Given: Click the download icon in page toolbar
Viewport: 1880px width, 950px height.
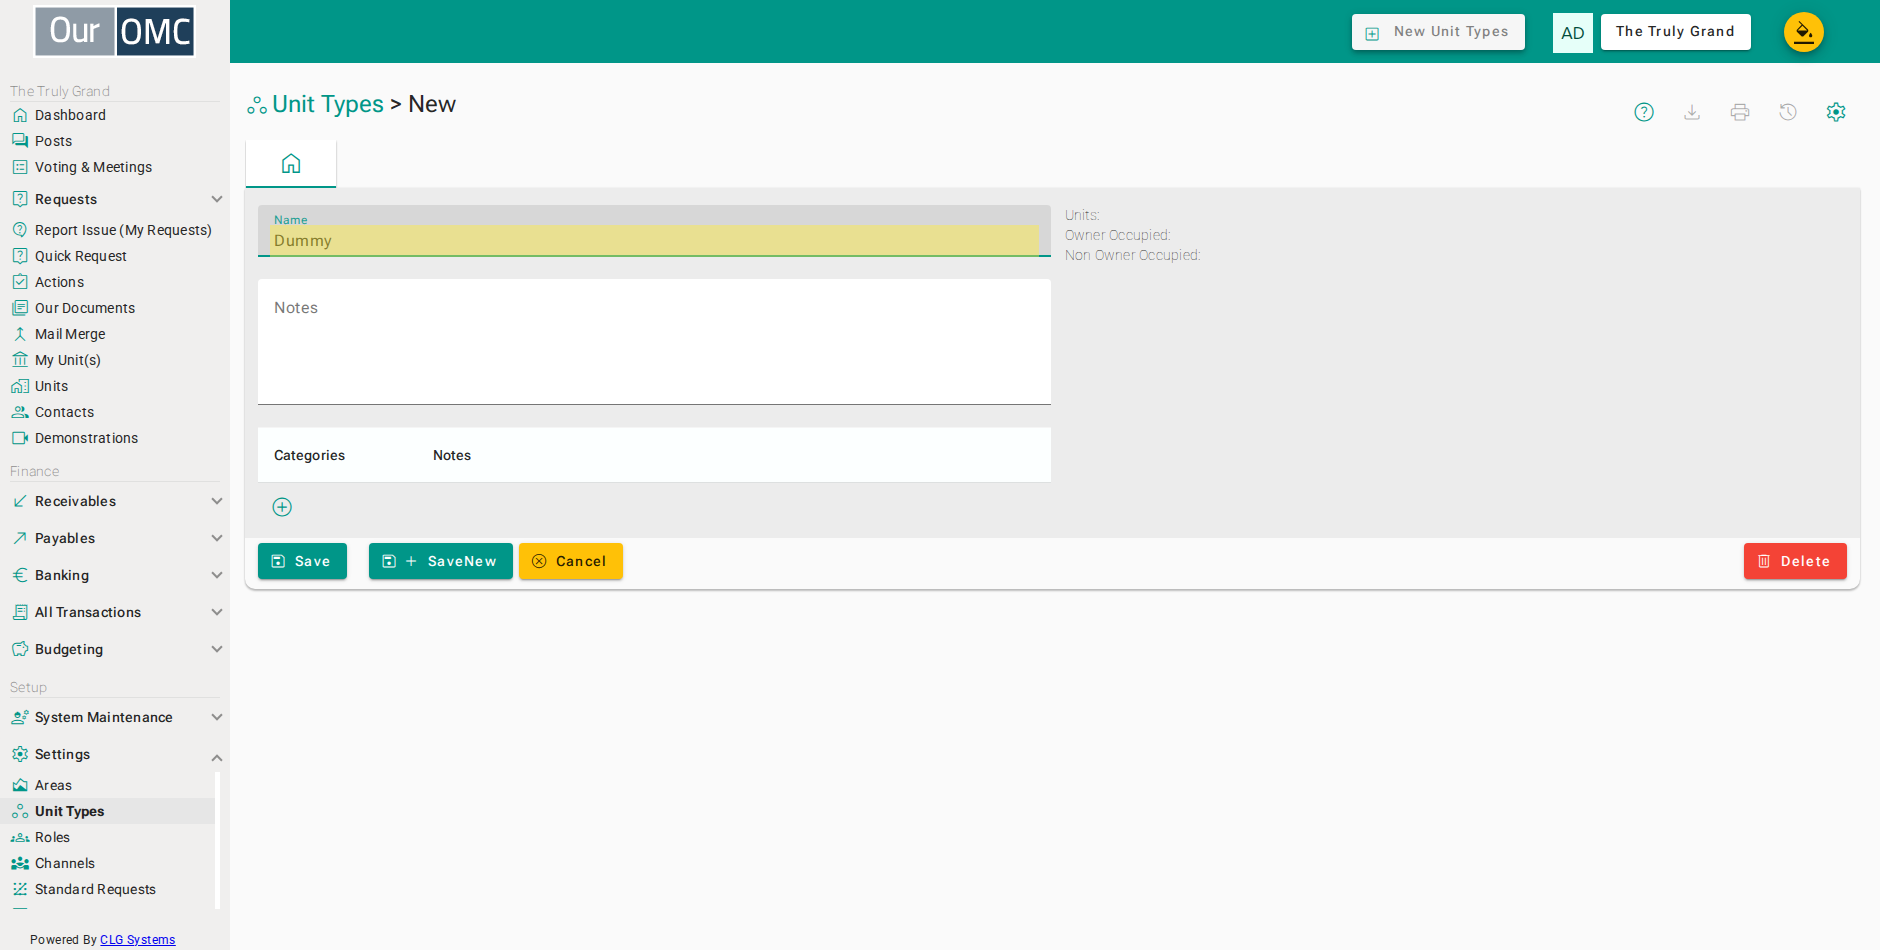Looking at the screenshot, I should 1692,112.
